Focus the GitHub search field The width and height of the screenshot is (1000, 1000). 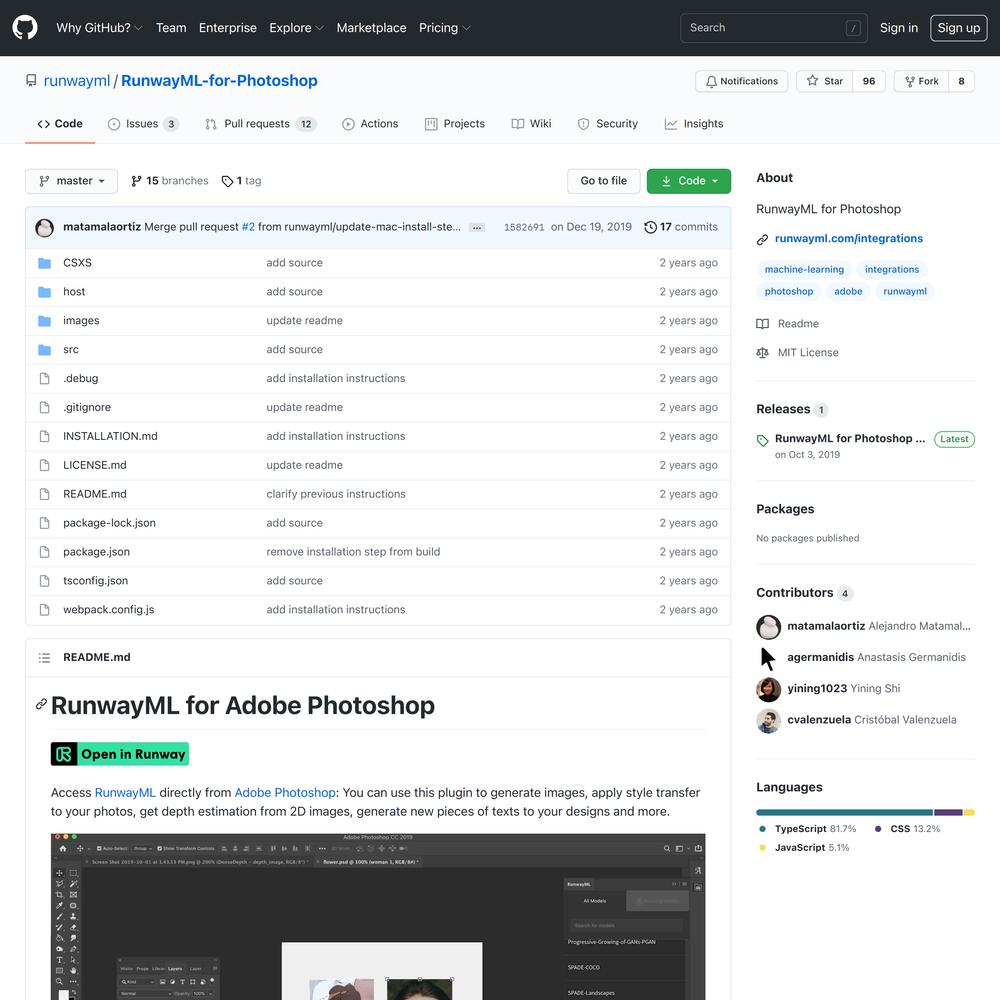[x=774, y=28]
